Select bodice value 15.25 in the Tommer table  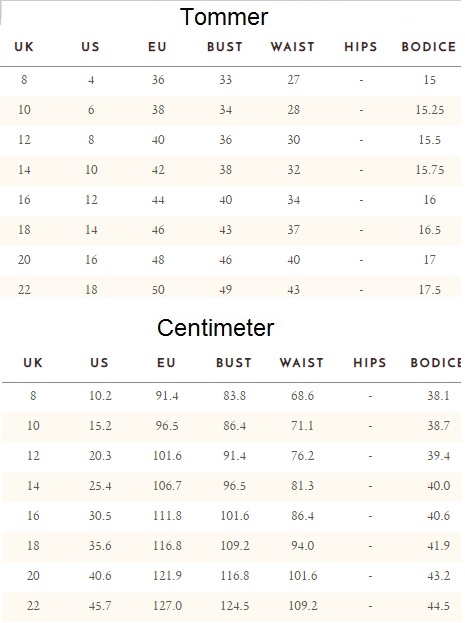pos(430,110)
